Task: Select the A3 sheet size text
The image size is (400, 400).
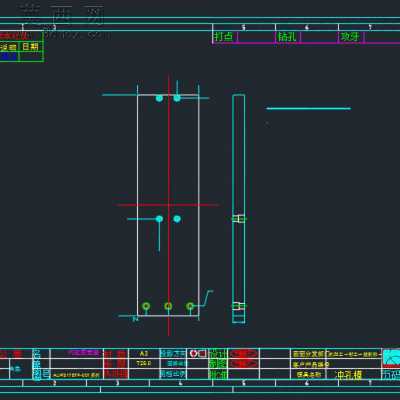Action: point(144,354)
